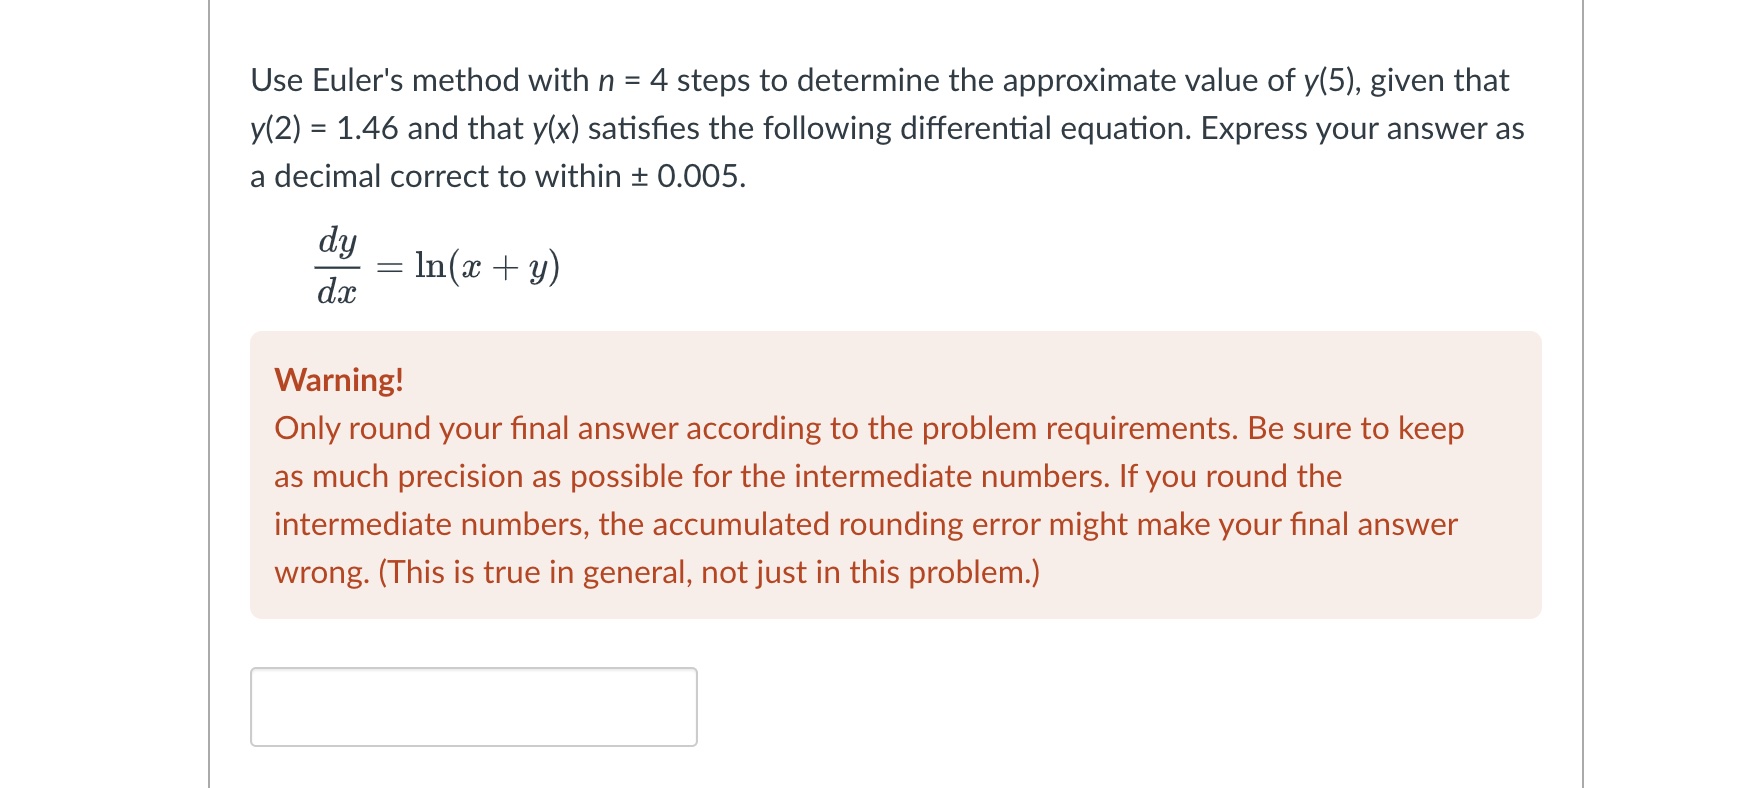Click the Warning! heading text
Viewport: 1742px width, 788px height.
[x=337, y=381]
